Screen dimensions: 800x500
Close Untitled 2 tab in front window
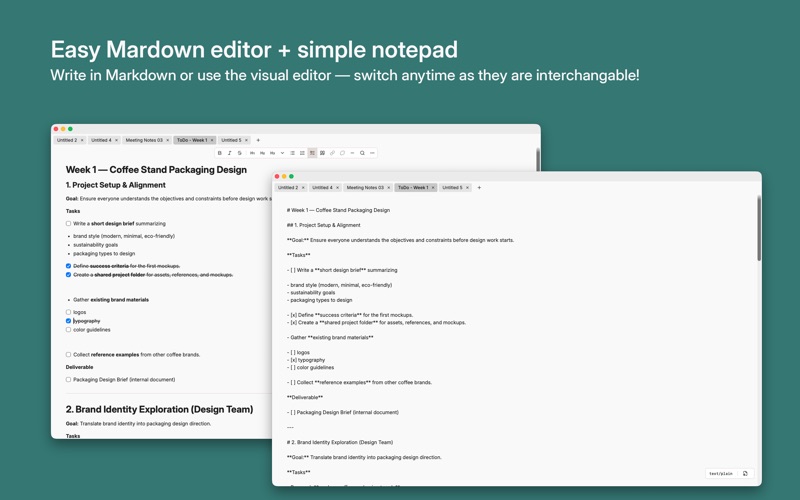[x=303, y=188]
